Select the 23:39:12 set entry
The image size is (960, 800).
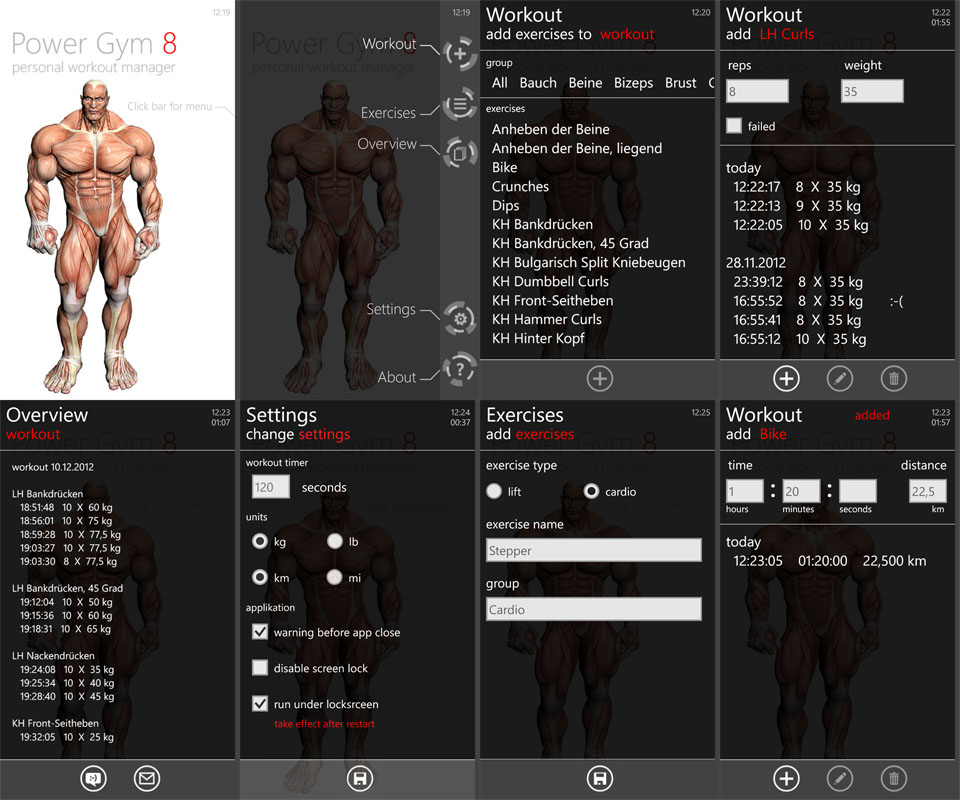(798, 282)
